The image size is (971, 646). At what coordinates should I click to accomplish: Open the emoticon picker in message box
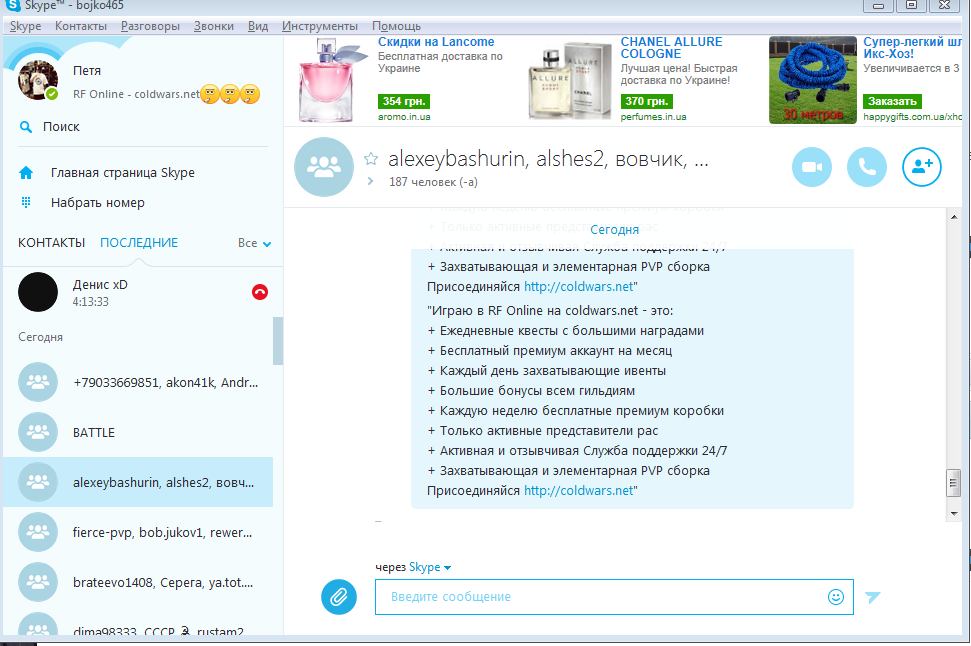pos(835,596)
